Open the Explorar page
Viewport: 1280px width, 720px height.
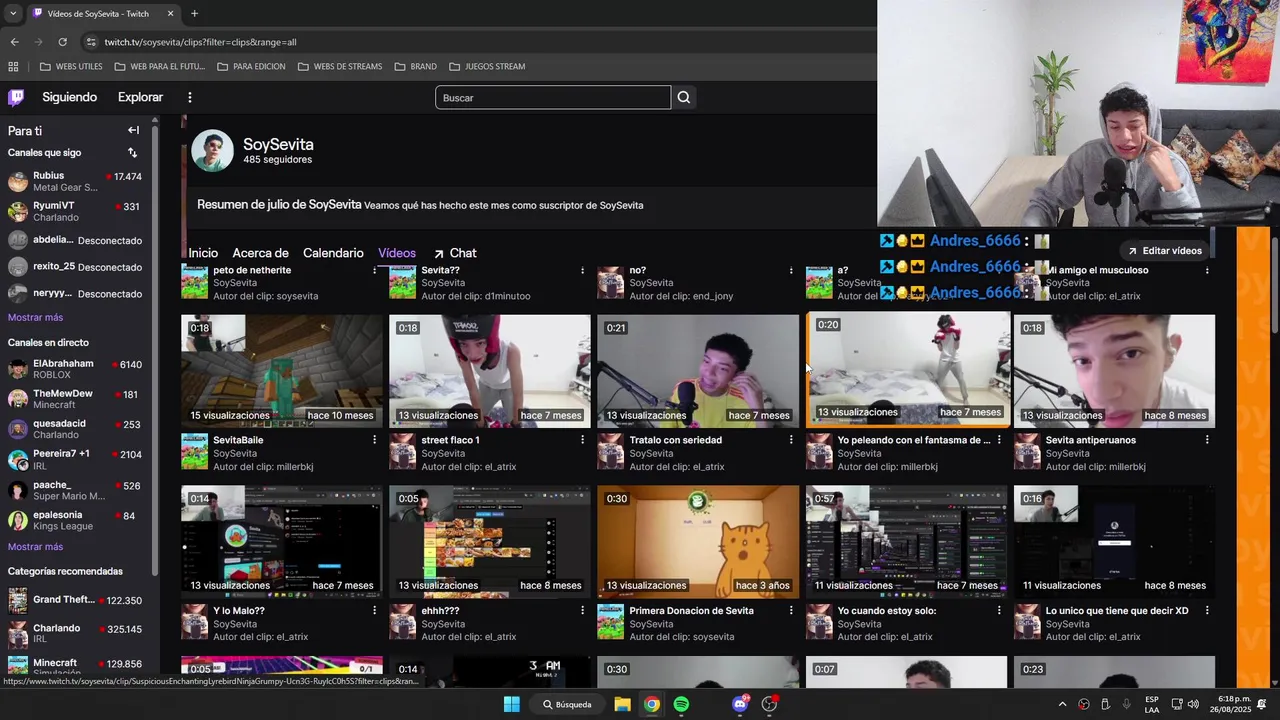140,97
